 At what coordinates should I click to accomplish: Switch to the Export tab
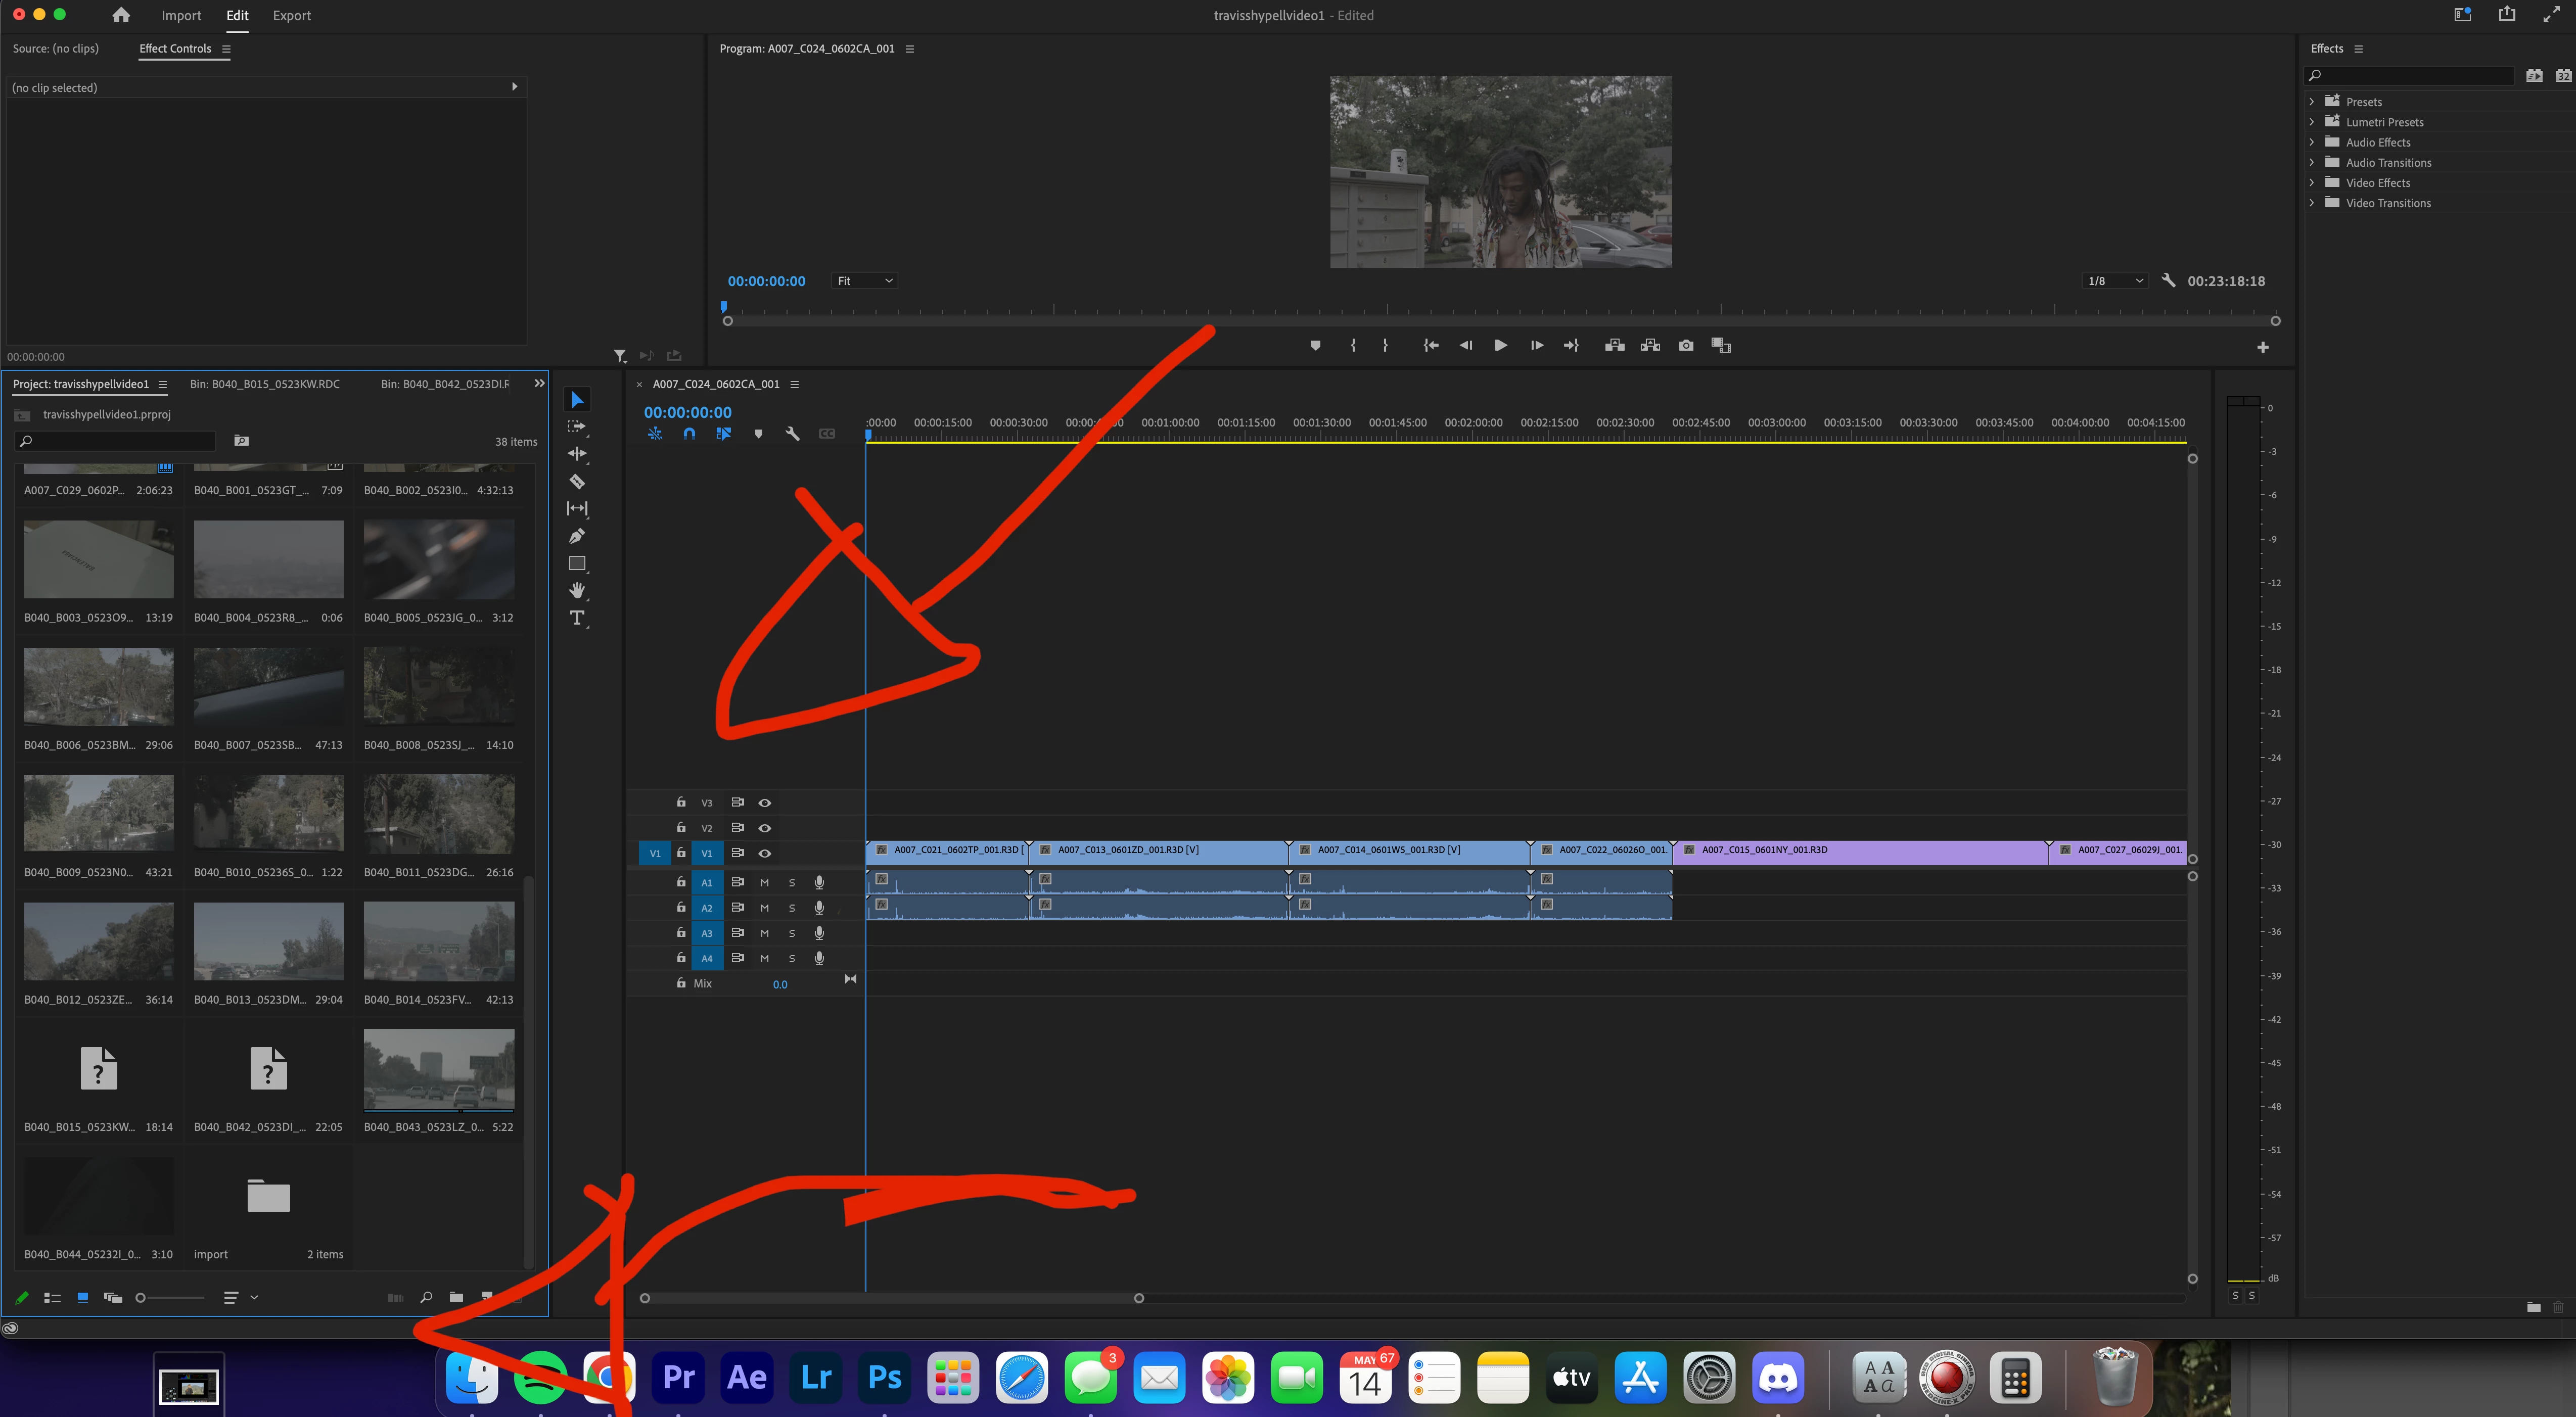coord(291,15)
